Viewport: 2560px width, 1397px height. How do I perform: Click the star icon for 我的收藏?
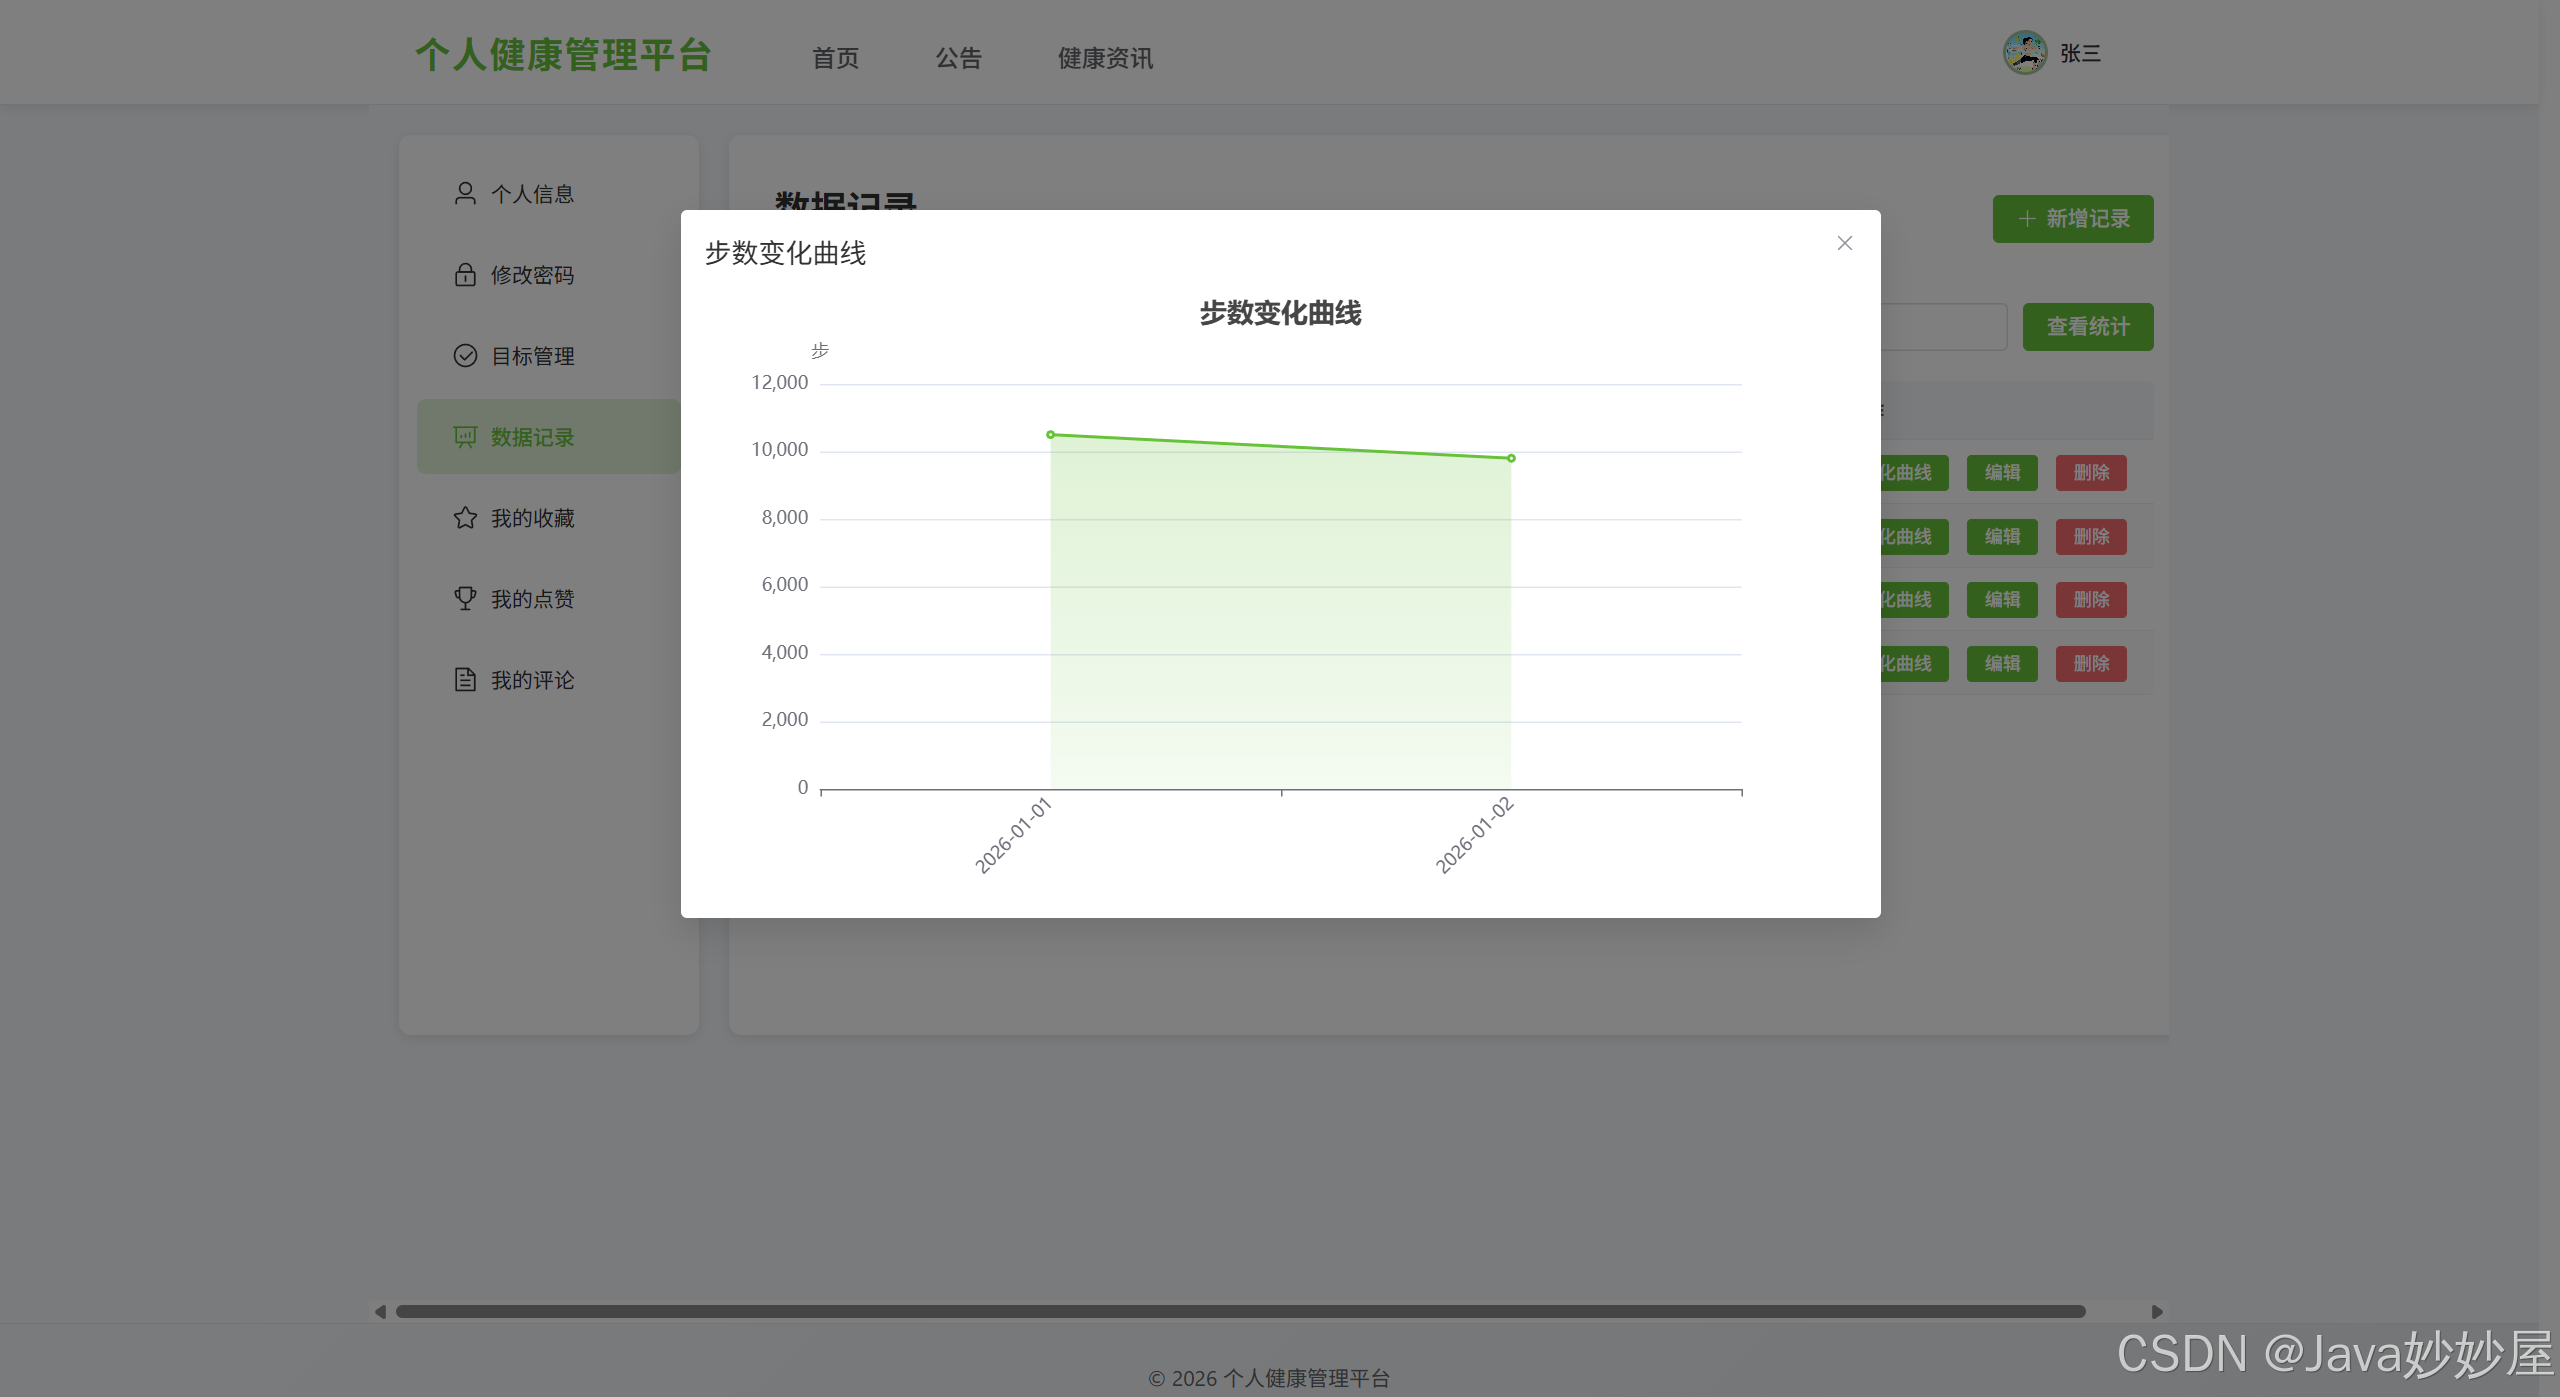(x=465, y=518)
